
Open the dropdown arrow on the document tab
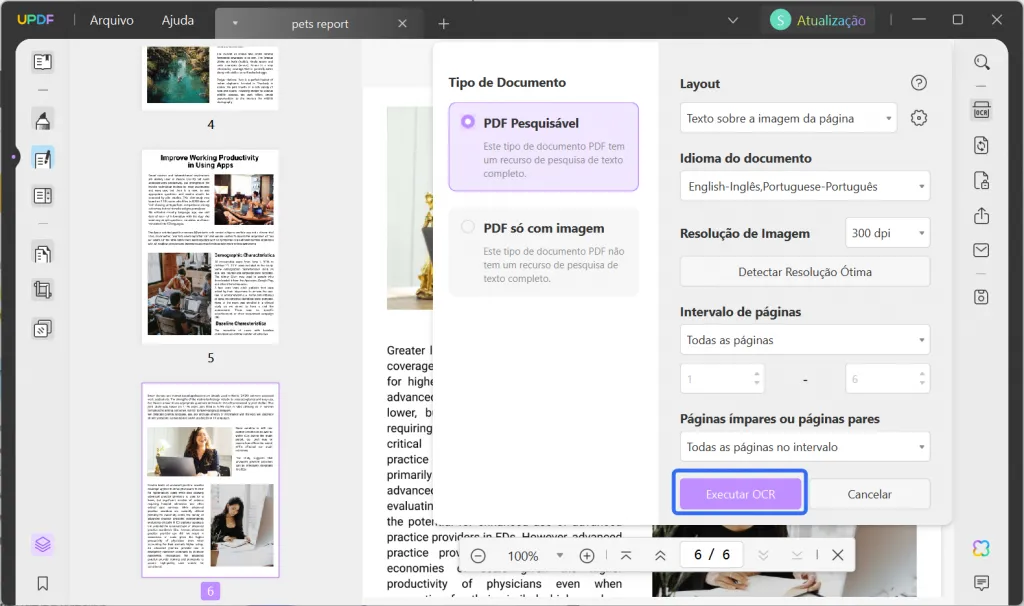coord(235,24)
